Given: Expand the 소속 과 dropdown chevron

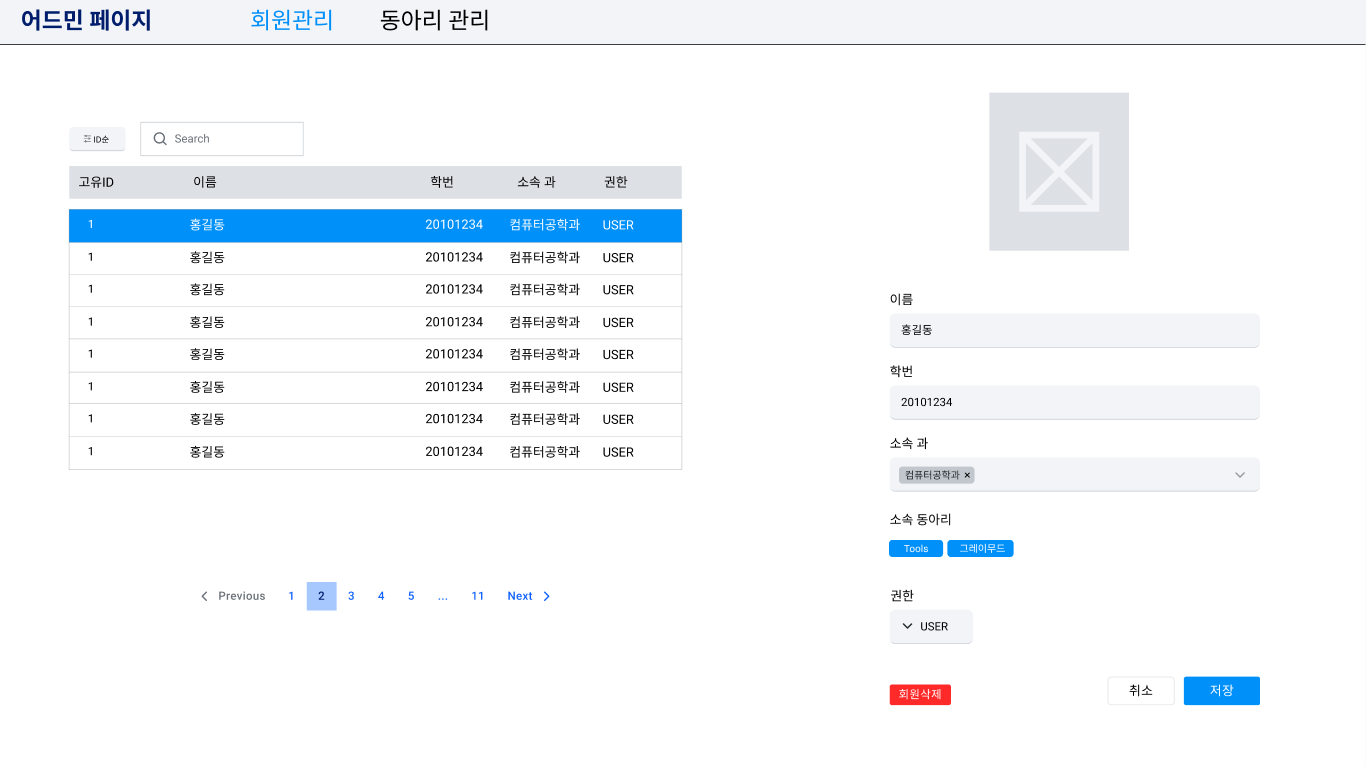Looking at the screenshot, I should [1240, 475].
